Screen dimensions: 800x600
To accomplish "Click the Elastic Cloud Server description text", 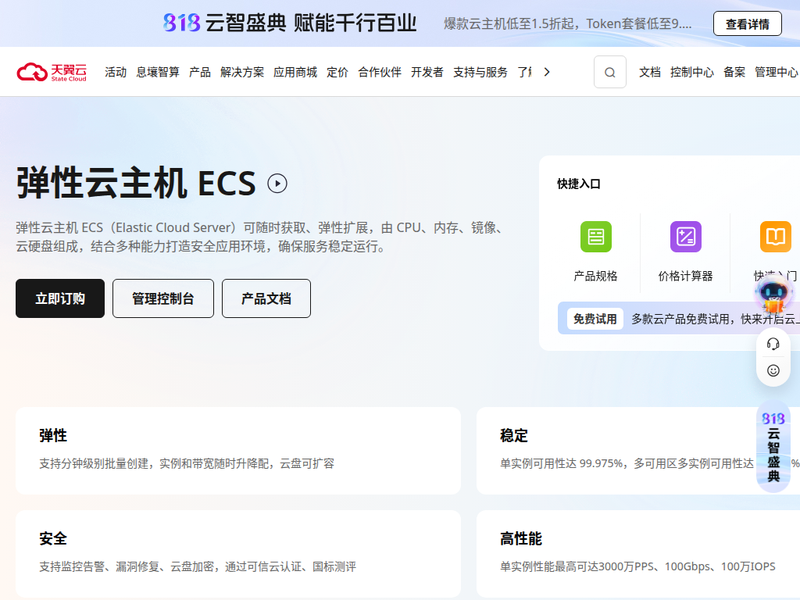I will [261, 237].
